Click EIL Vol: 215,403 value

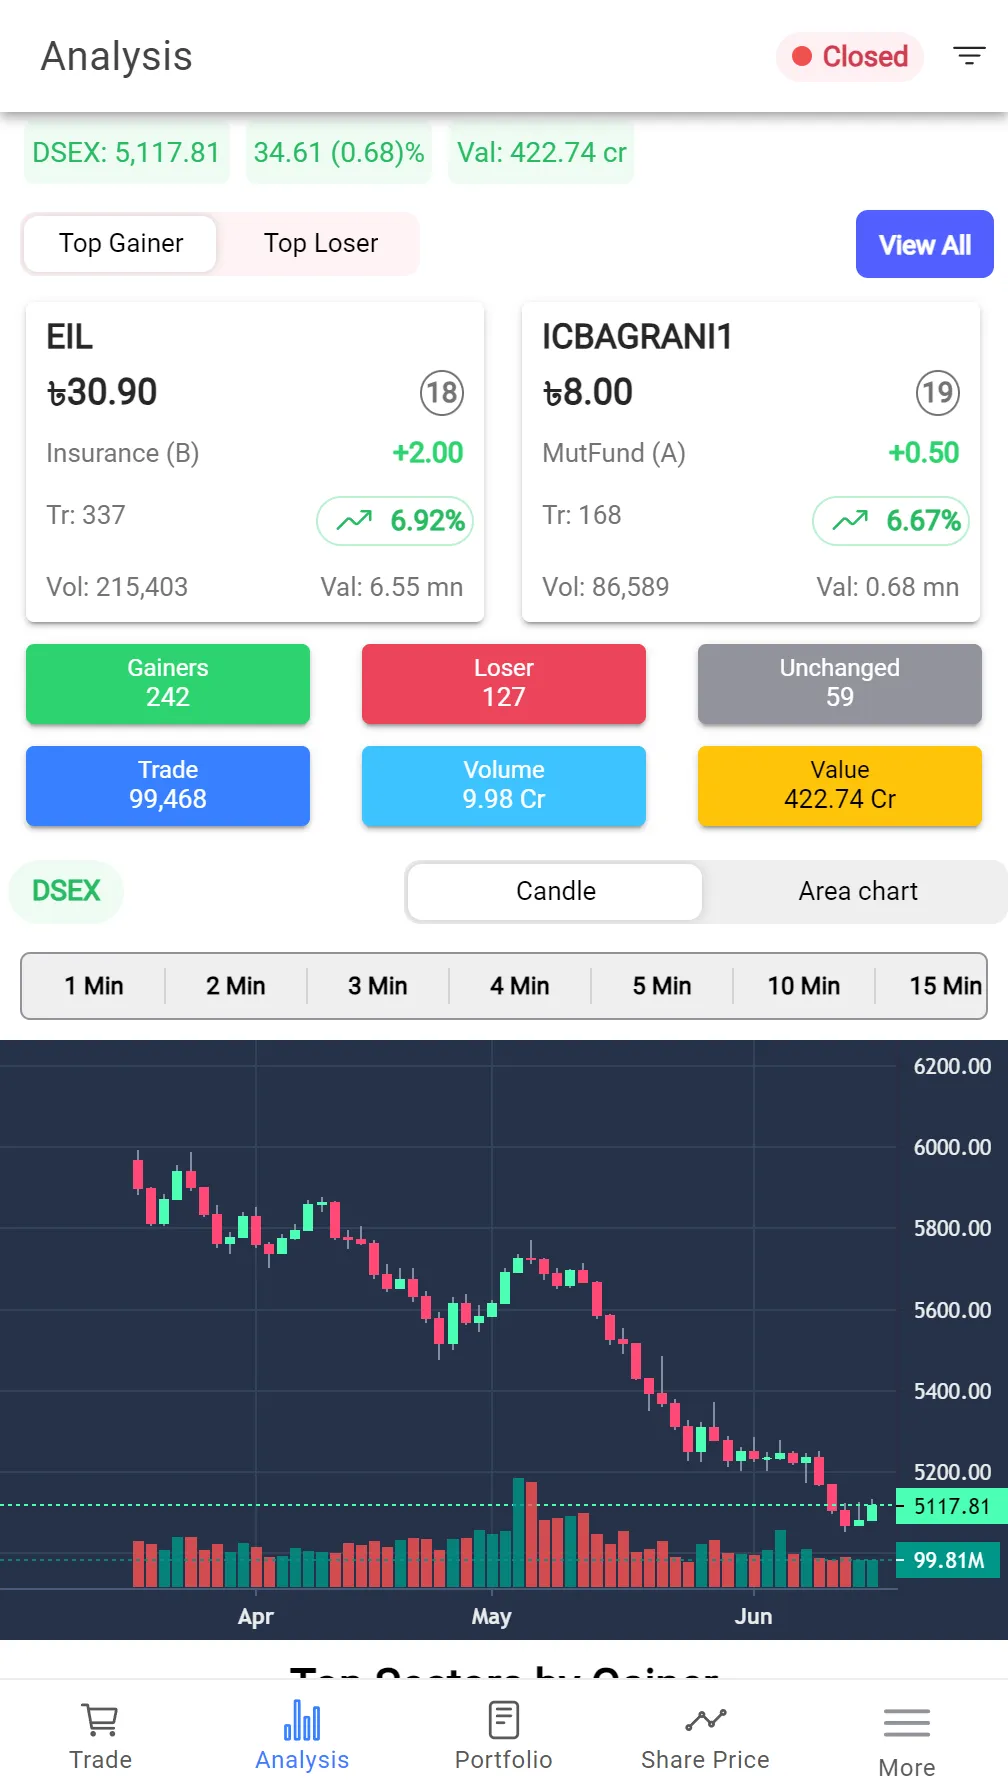pyautogui.click(x=117, y=587)
